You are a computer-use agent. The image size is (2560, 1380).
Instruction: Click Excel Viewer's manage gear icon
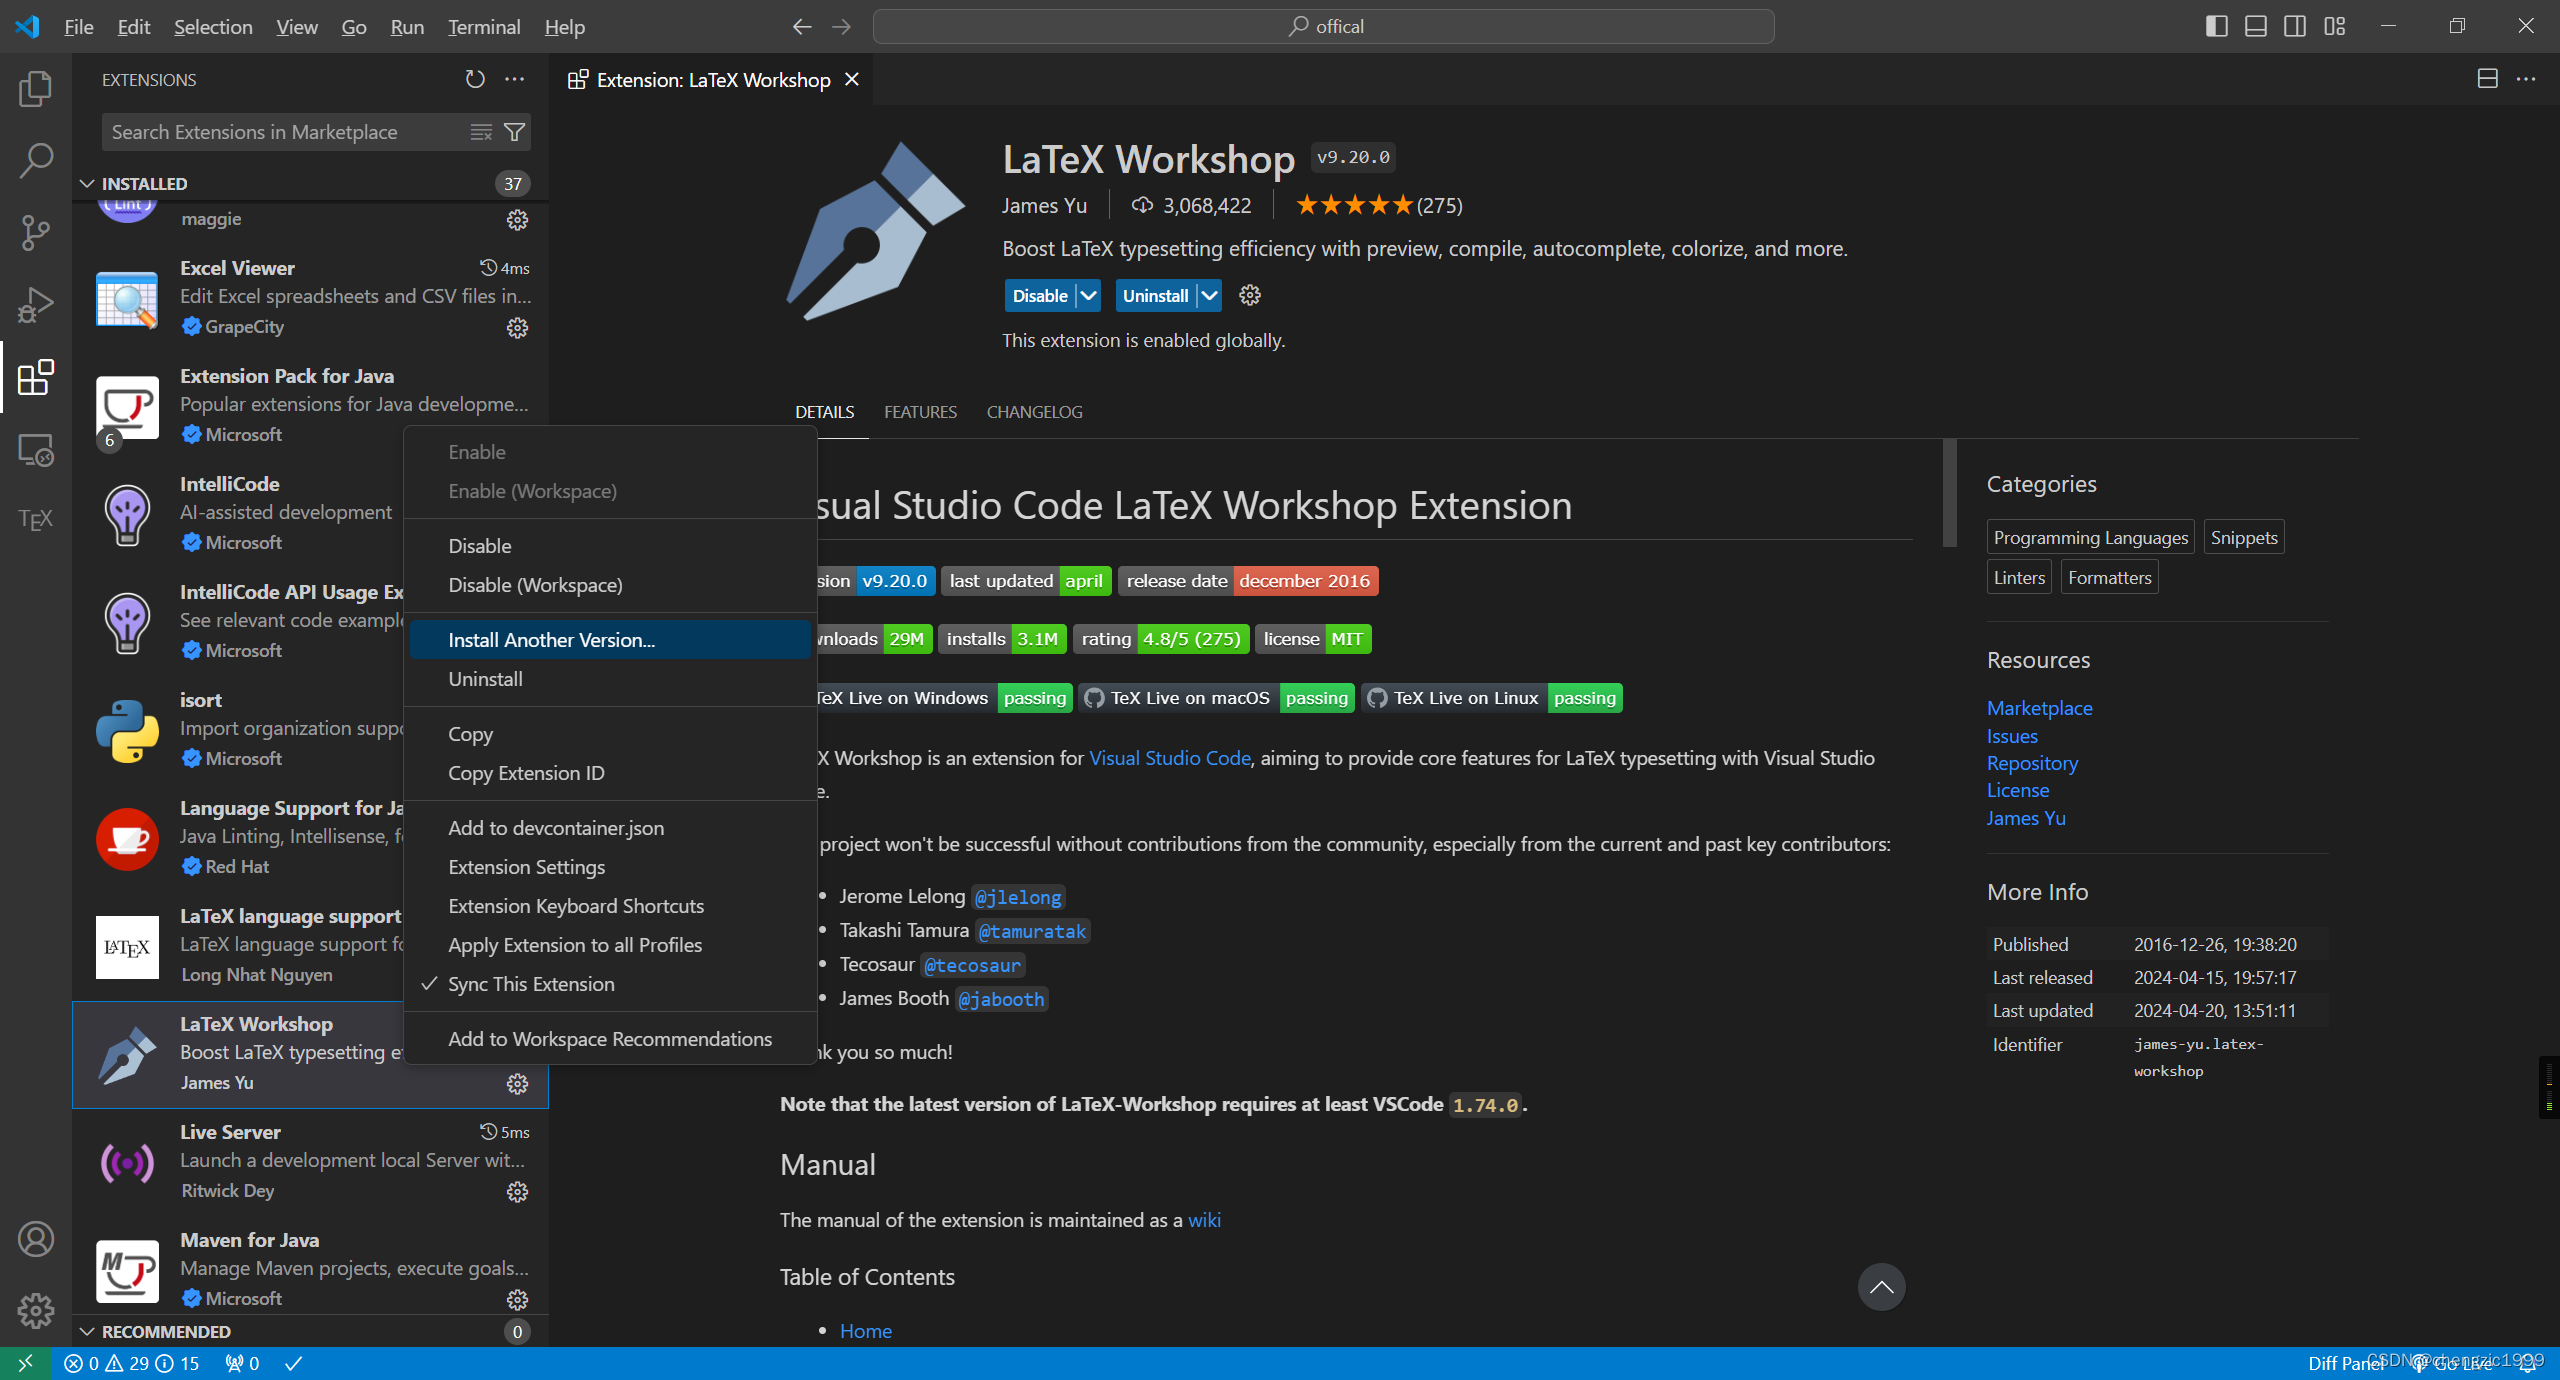point(517,328)
